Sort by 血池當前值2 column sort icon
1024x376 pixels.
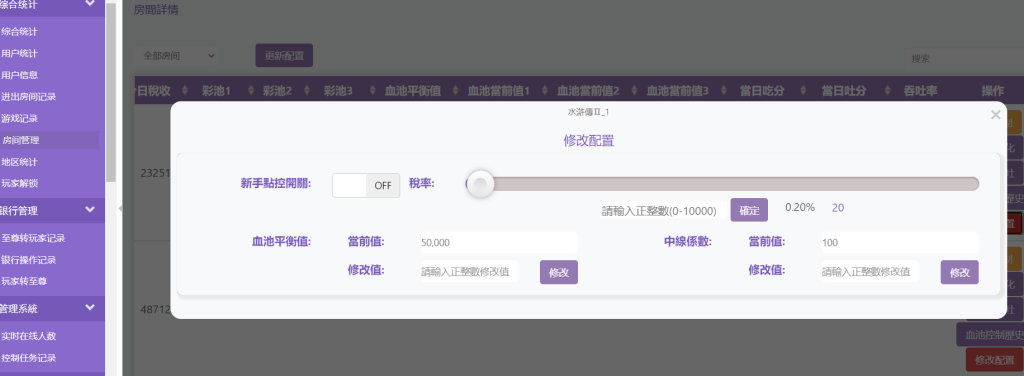click(634, 91)
